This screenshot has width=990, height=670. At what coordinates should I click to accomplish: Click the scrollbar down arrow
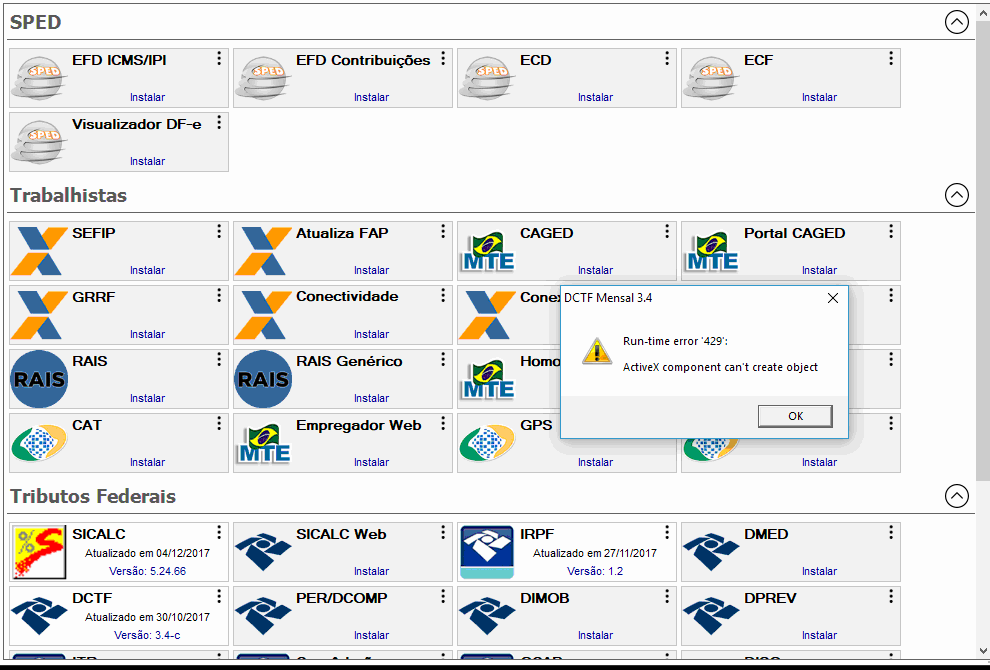pos(982,650)
